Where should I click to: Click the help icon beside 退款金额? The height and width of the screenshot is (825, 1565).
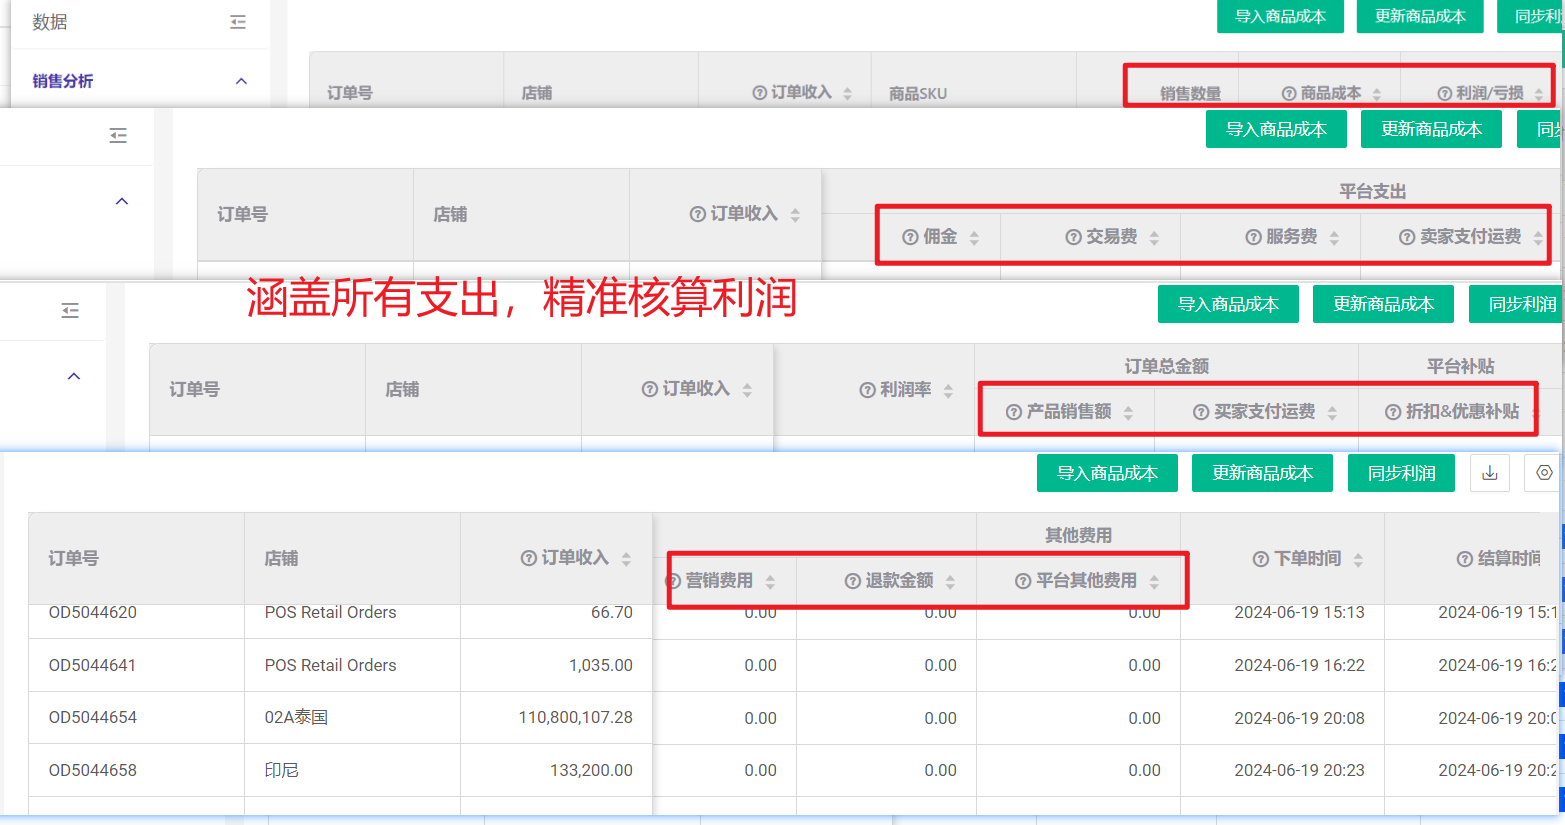(x=852, y=581)
